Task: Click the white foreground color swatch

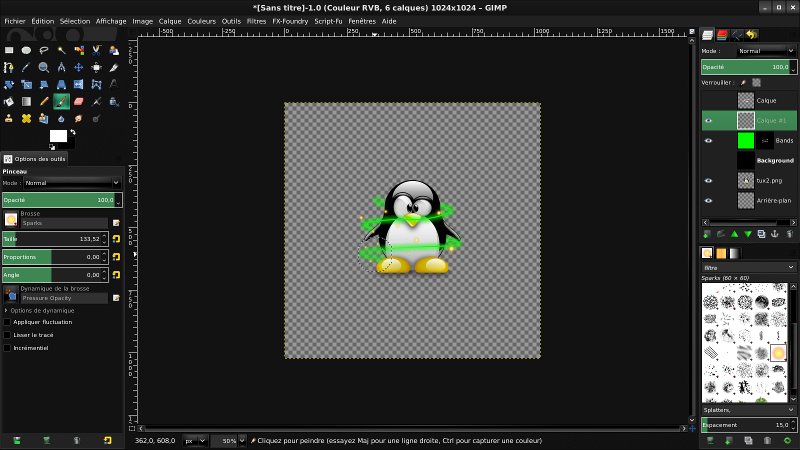Action: [58, 136]
